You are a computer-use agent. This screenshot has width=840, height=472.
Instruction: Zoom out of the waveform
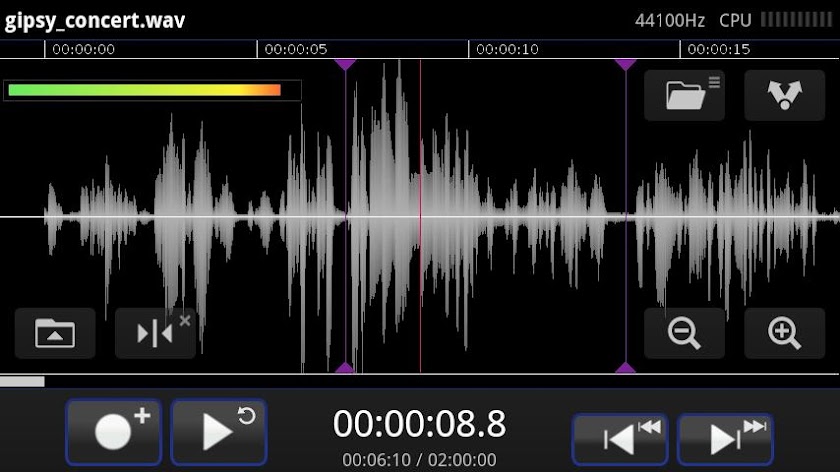(x=684, y=333)
